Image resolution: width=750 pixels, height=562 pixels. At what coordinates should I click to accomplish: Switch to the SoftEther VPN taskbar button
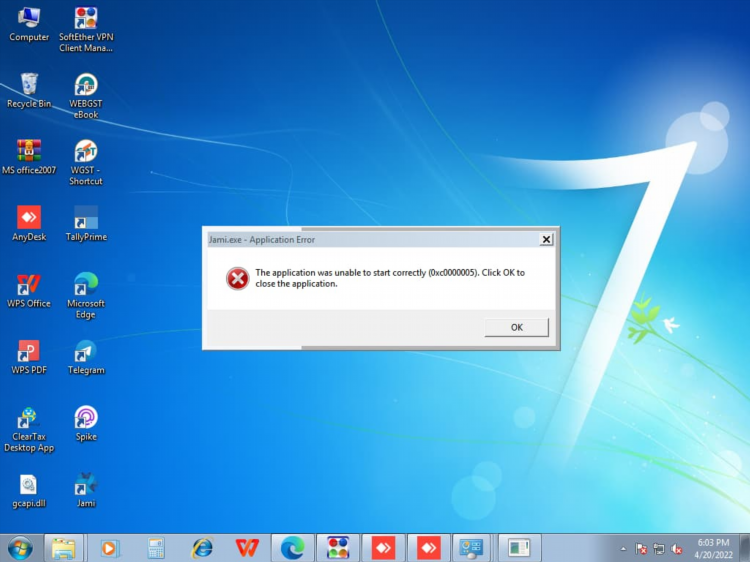coord(338,548)
